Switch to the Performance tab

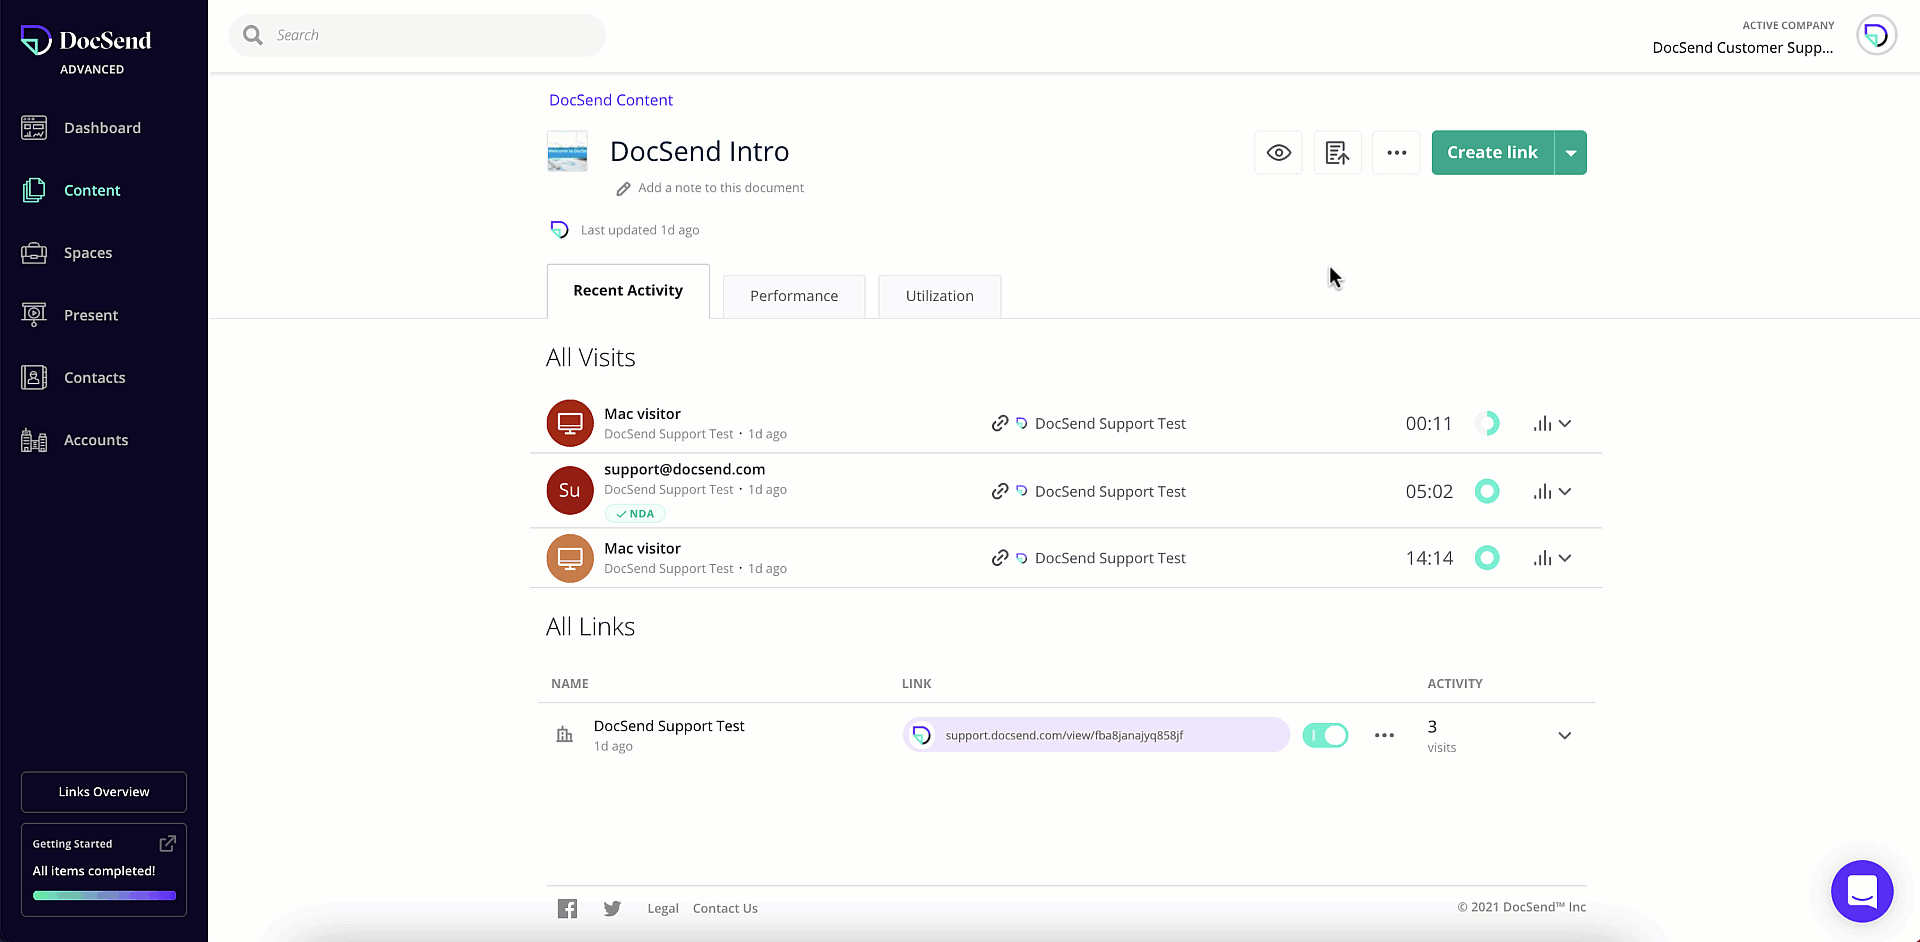coord(794,296)
